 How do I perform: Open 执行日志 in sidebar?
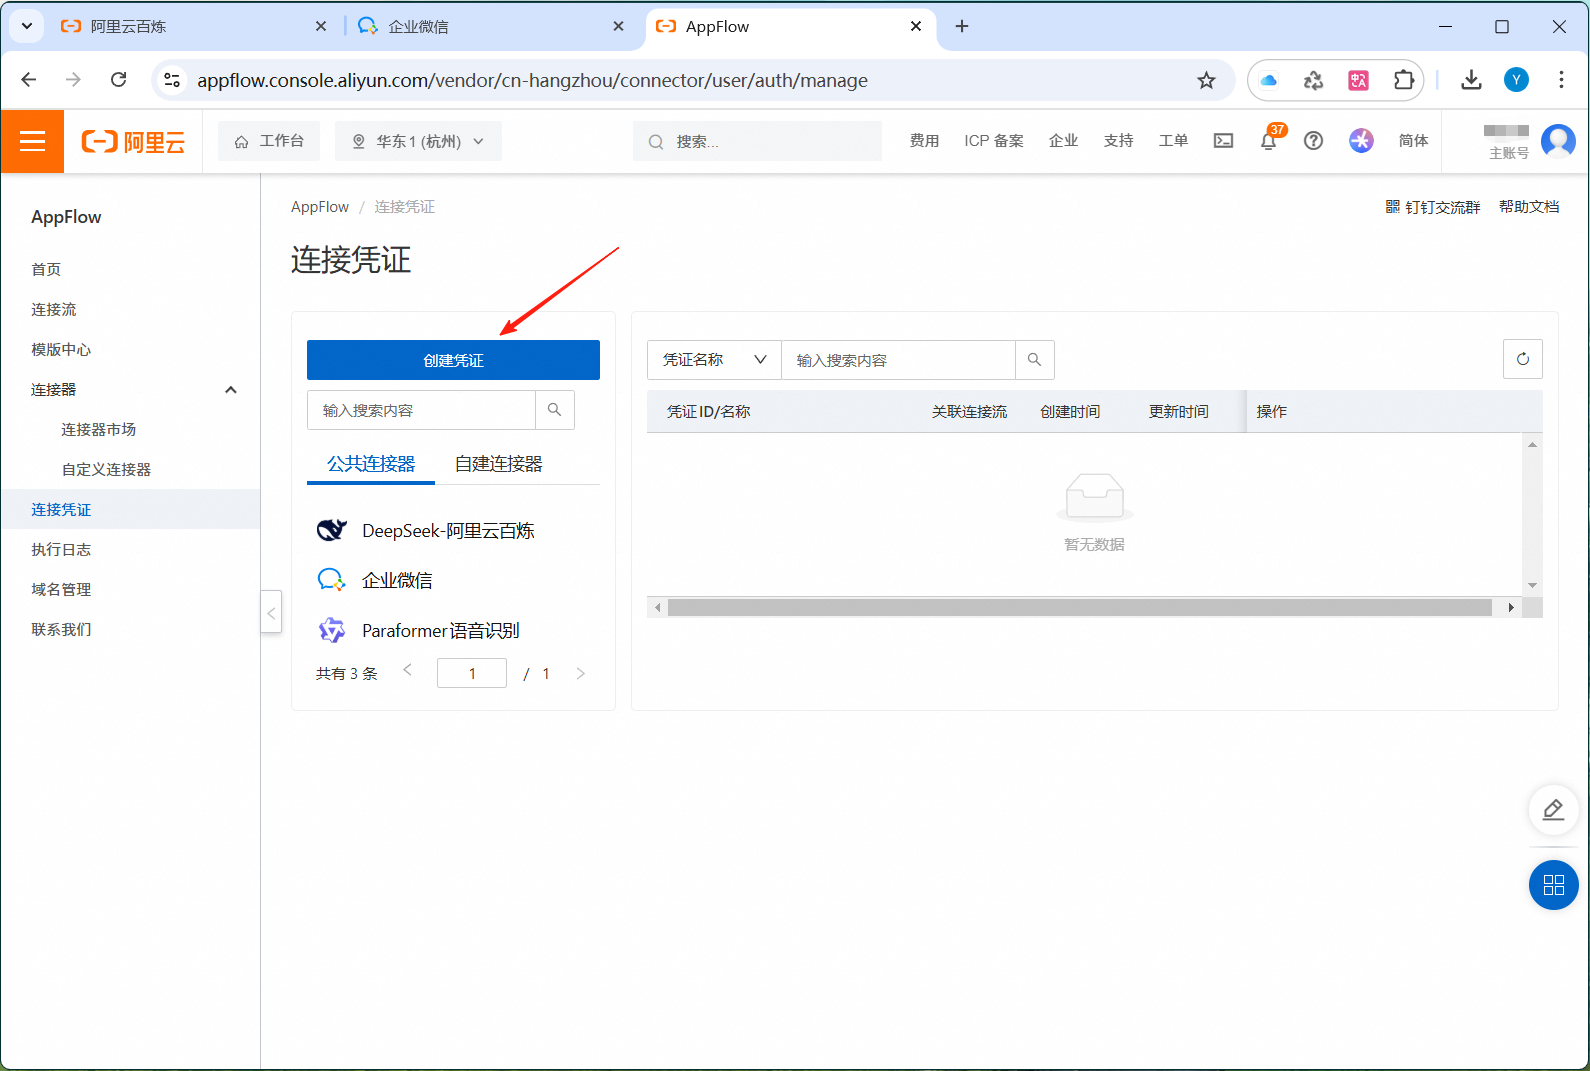click(x=61, y=550)
